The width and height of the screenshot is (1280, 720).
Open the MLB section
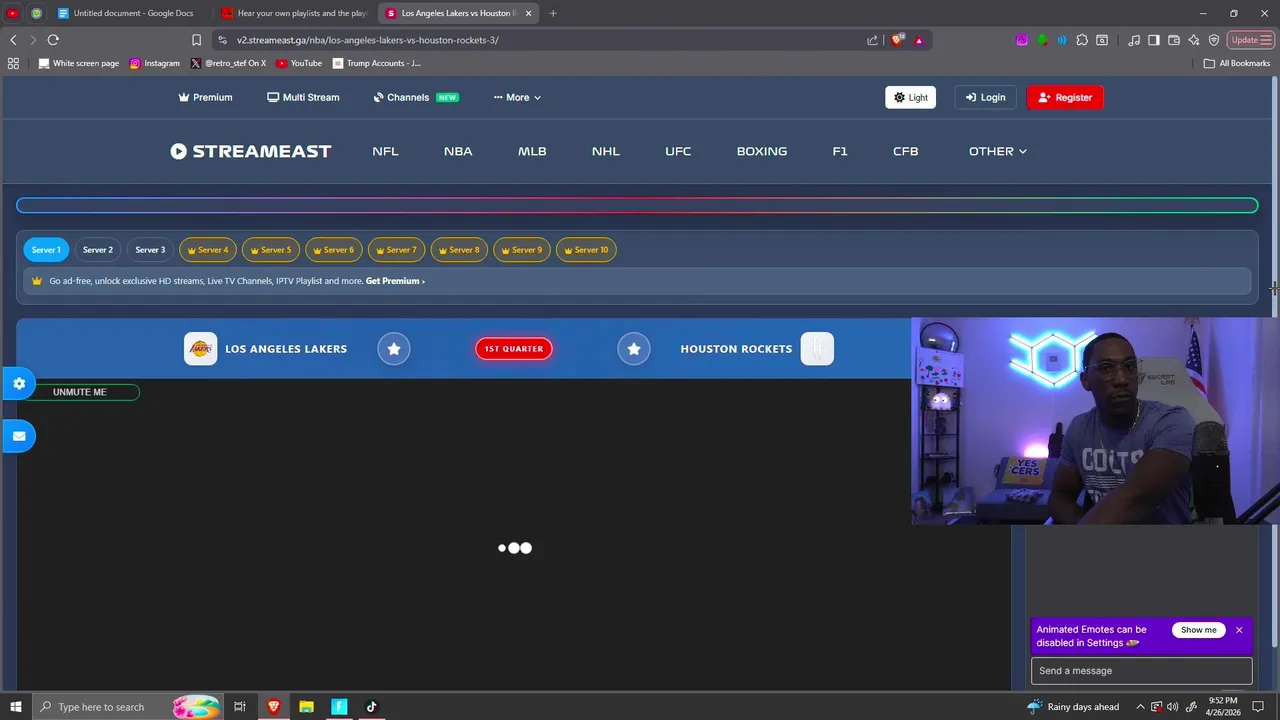[532, 151]
